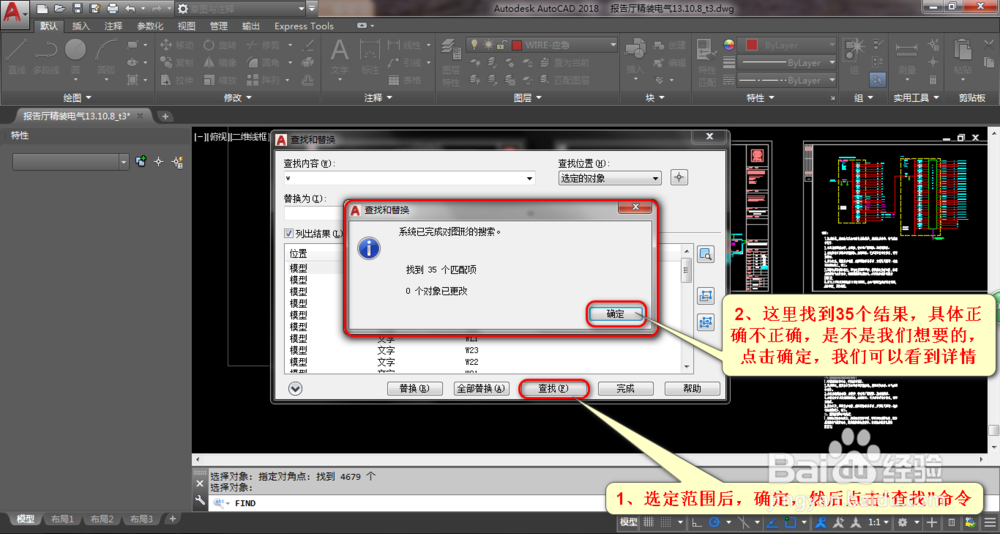This screenshot has height=534, width=1000.
Task: Click 确定 in the search complete message
Action: pos(616,314)
